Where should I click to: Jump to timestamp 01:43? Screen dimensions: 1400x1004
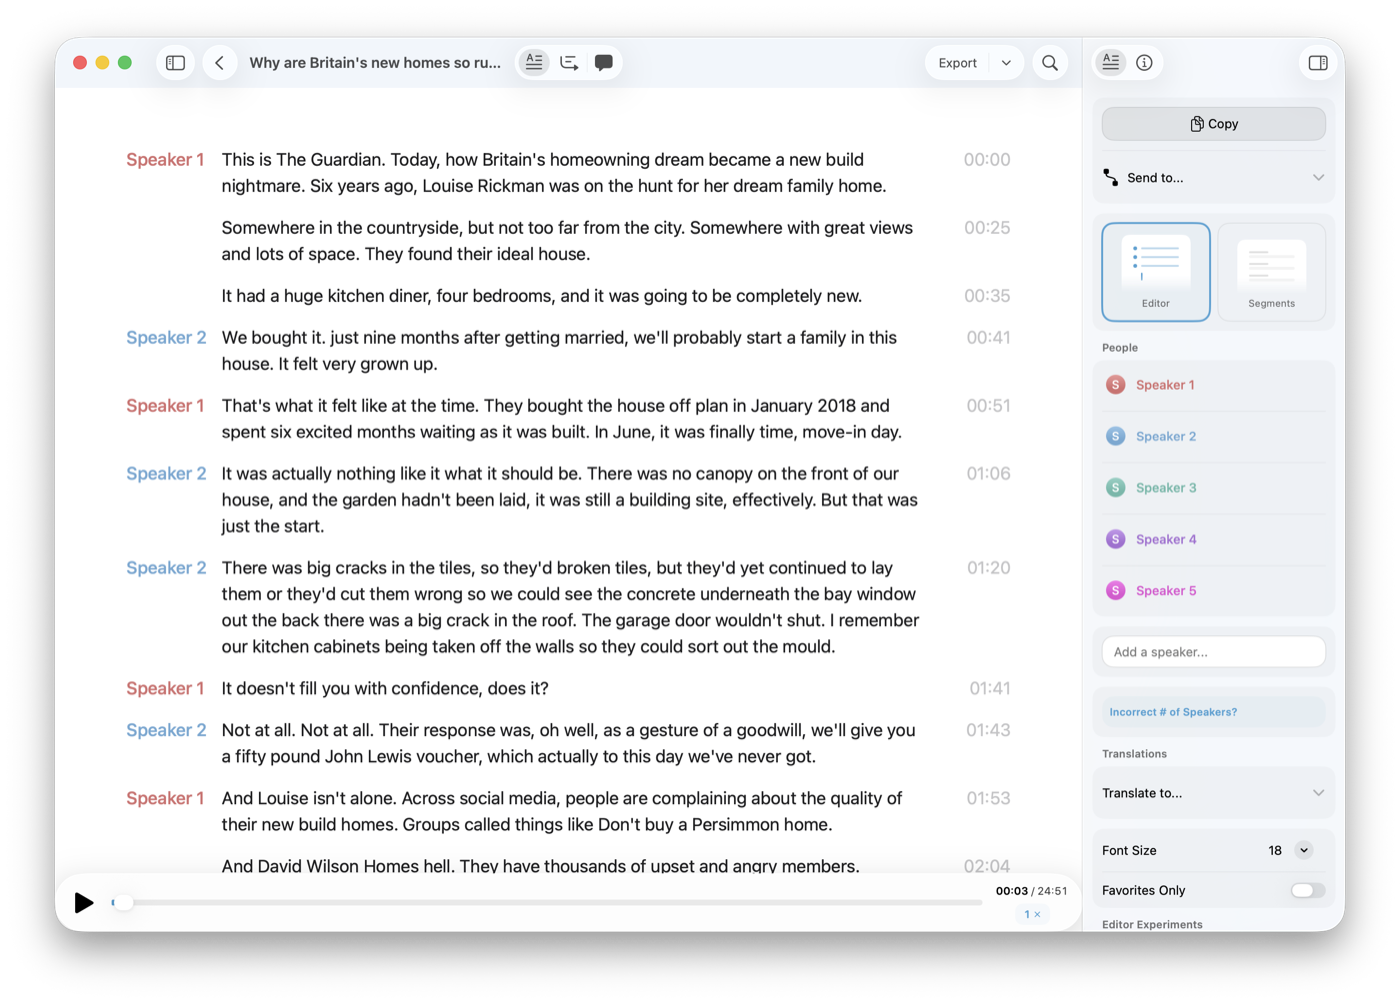(988, 731)
